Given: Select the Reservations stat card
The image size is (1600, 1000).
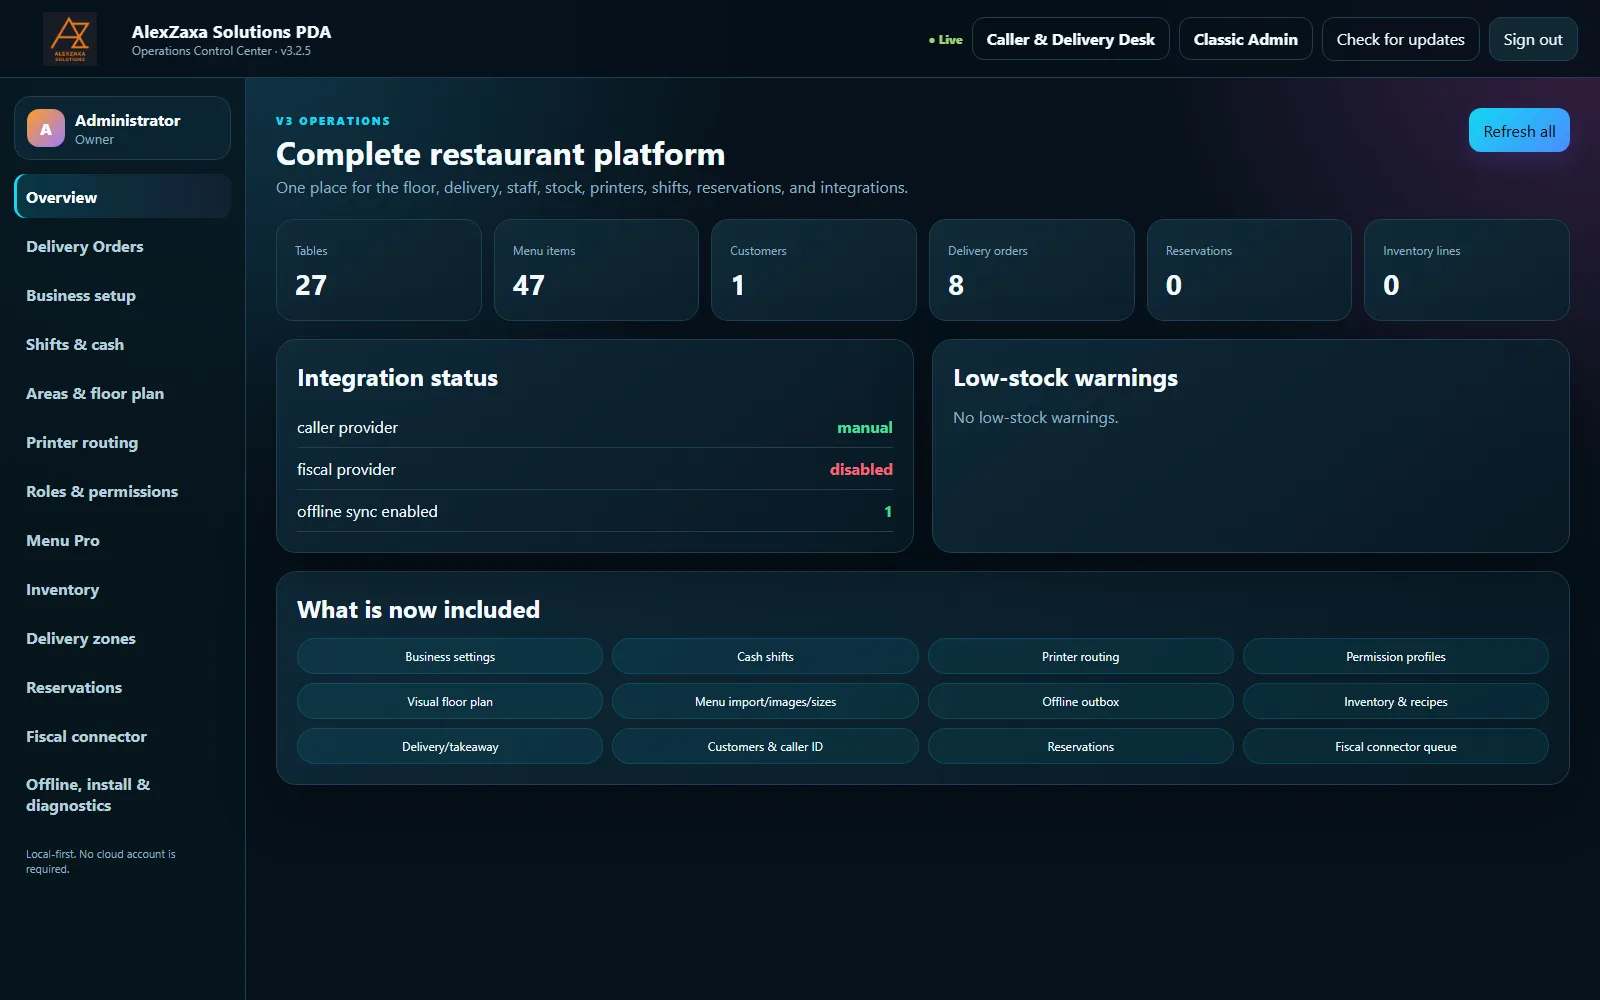Looking at the screenshot, I should pos(1249,270).
